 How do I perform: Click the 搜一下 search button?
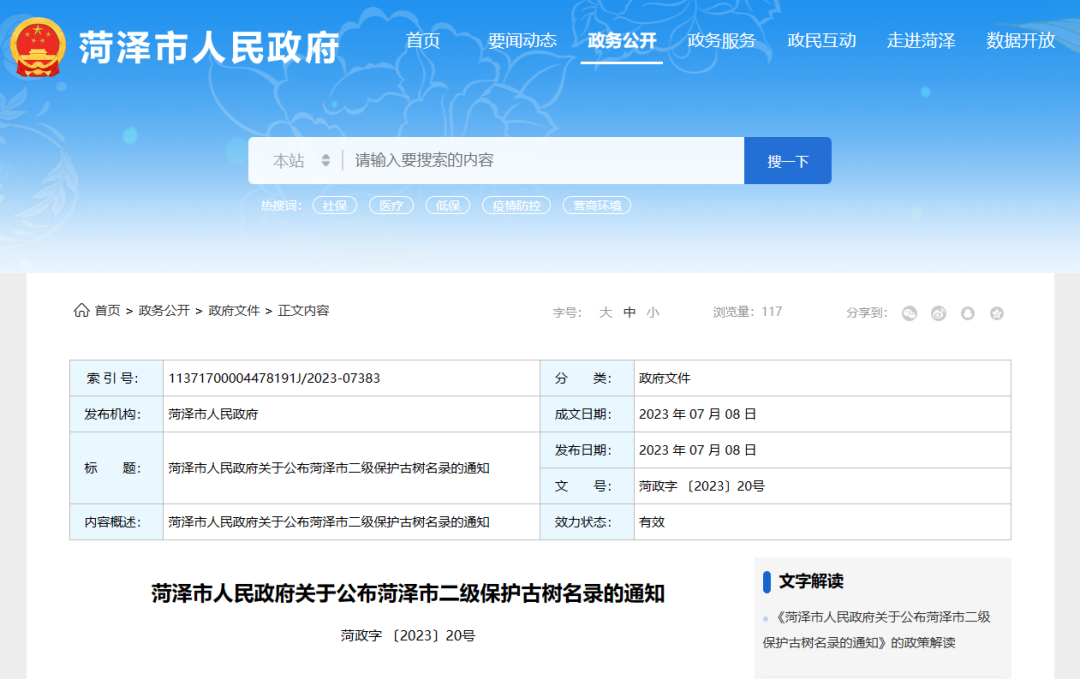(x=788, y=160)
